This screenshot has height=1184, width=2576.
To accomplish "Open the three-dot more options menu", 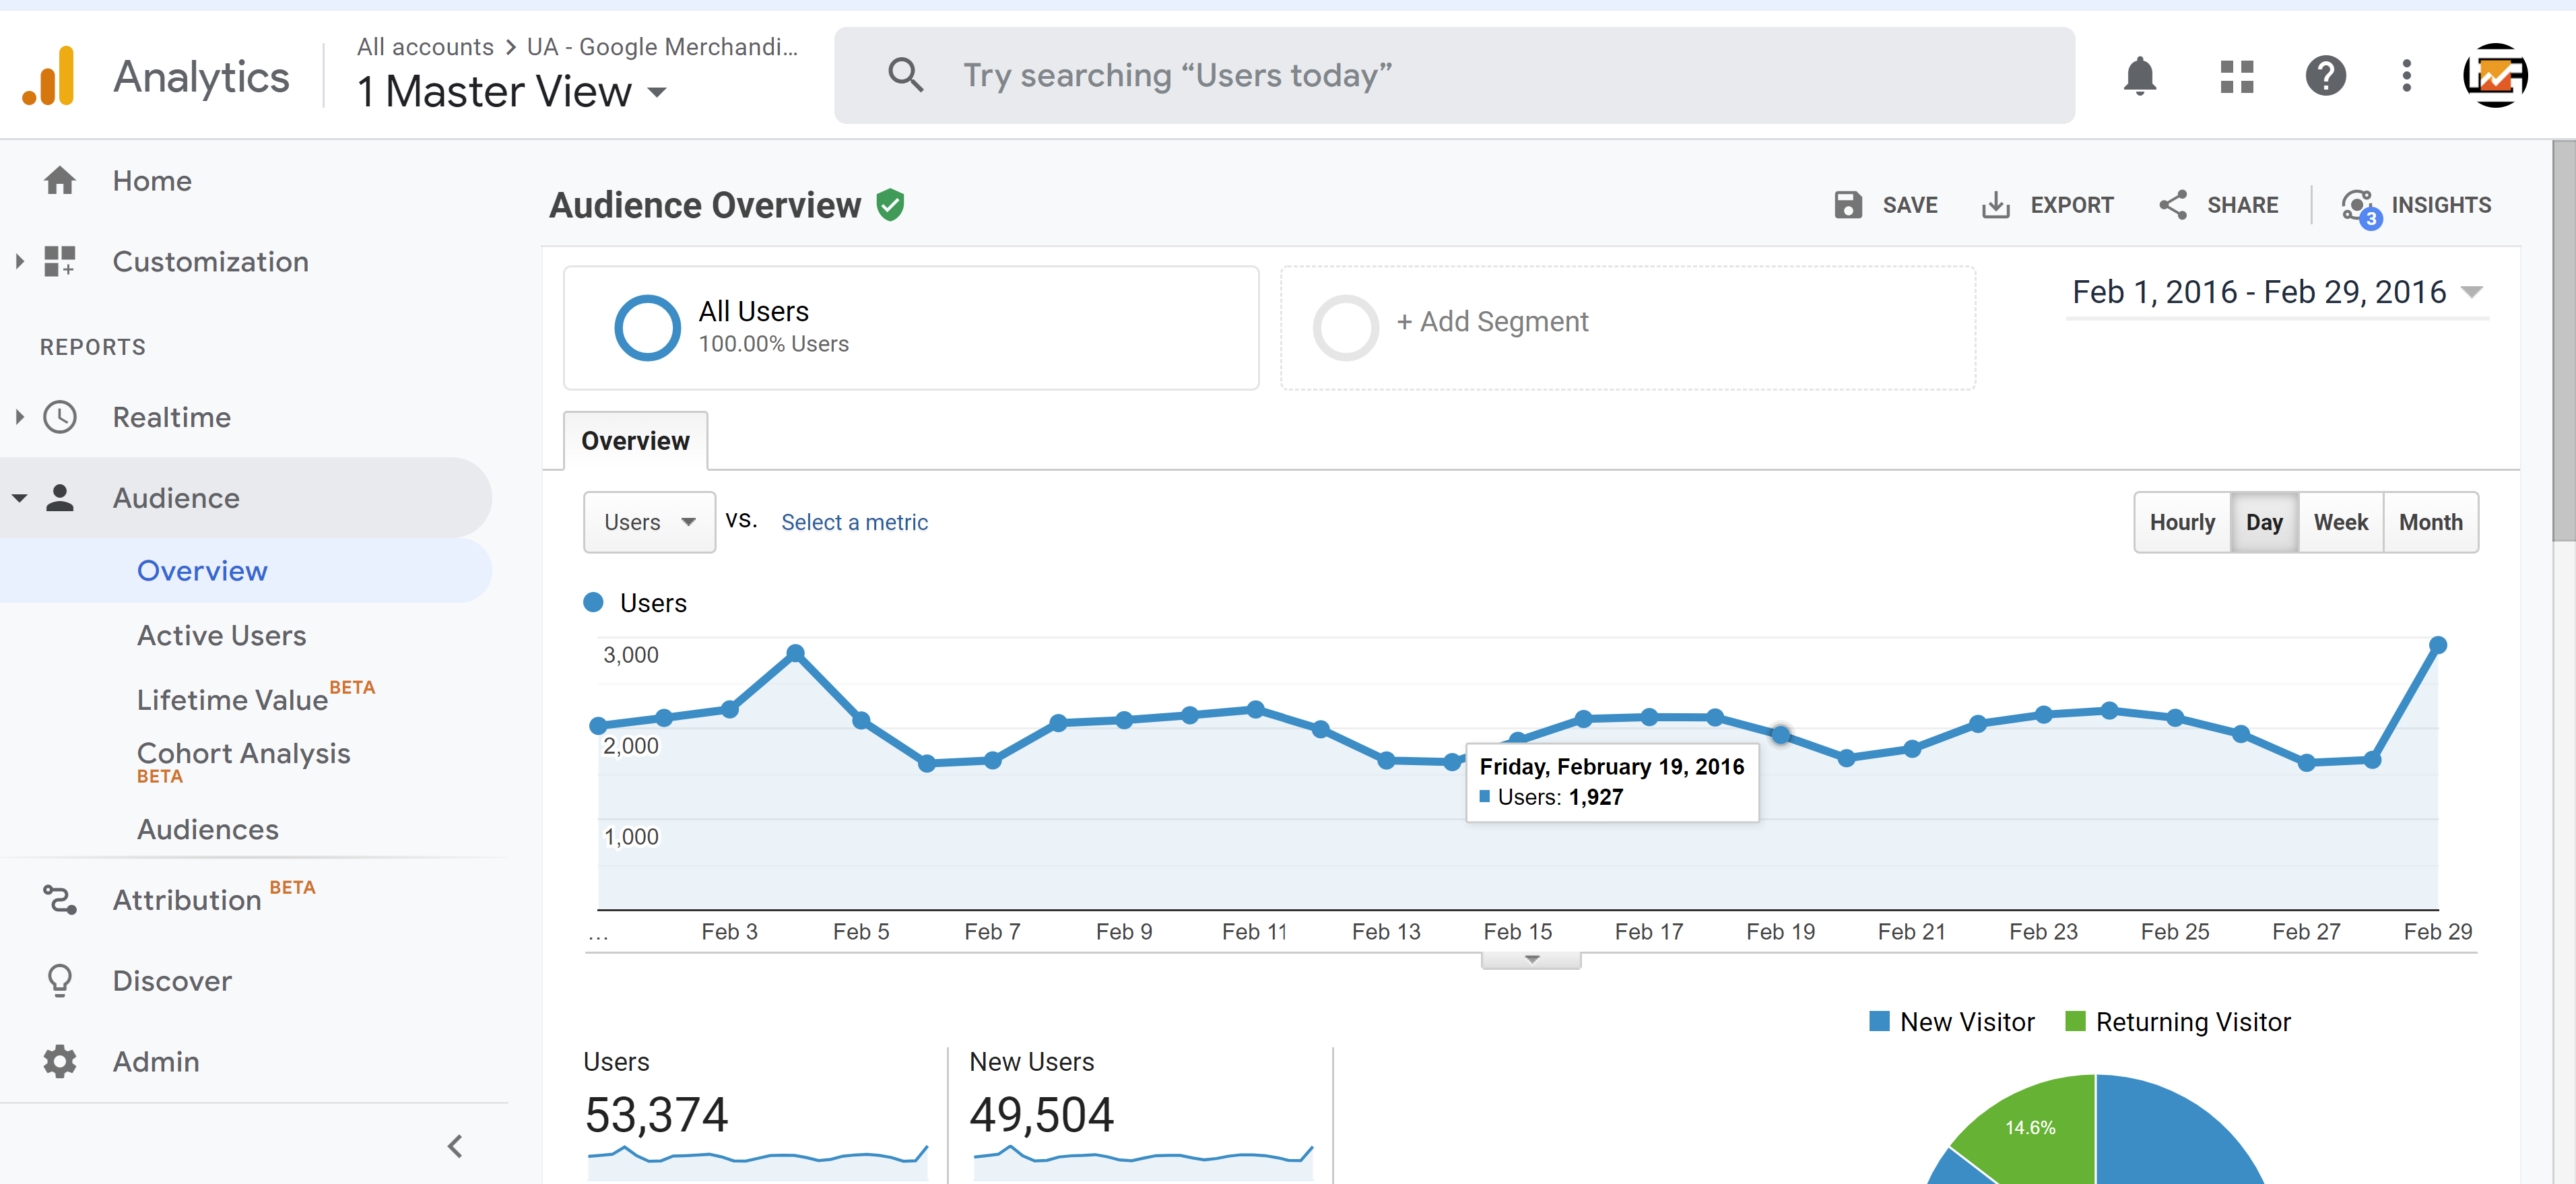I will pyautogui.click(x=2406, y=76).
